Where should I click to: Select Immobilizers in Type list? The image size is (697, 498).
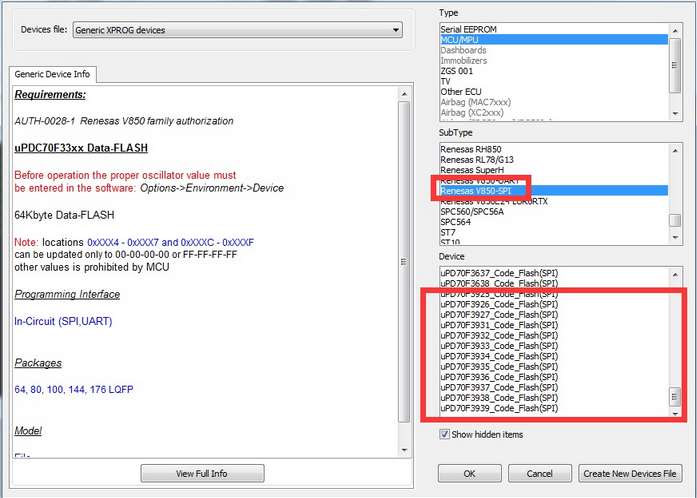(x=553, y=60)
